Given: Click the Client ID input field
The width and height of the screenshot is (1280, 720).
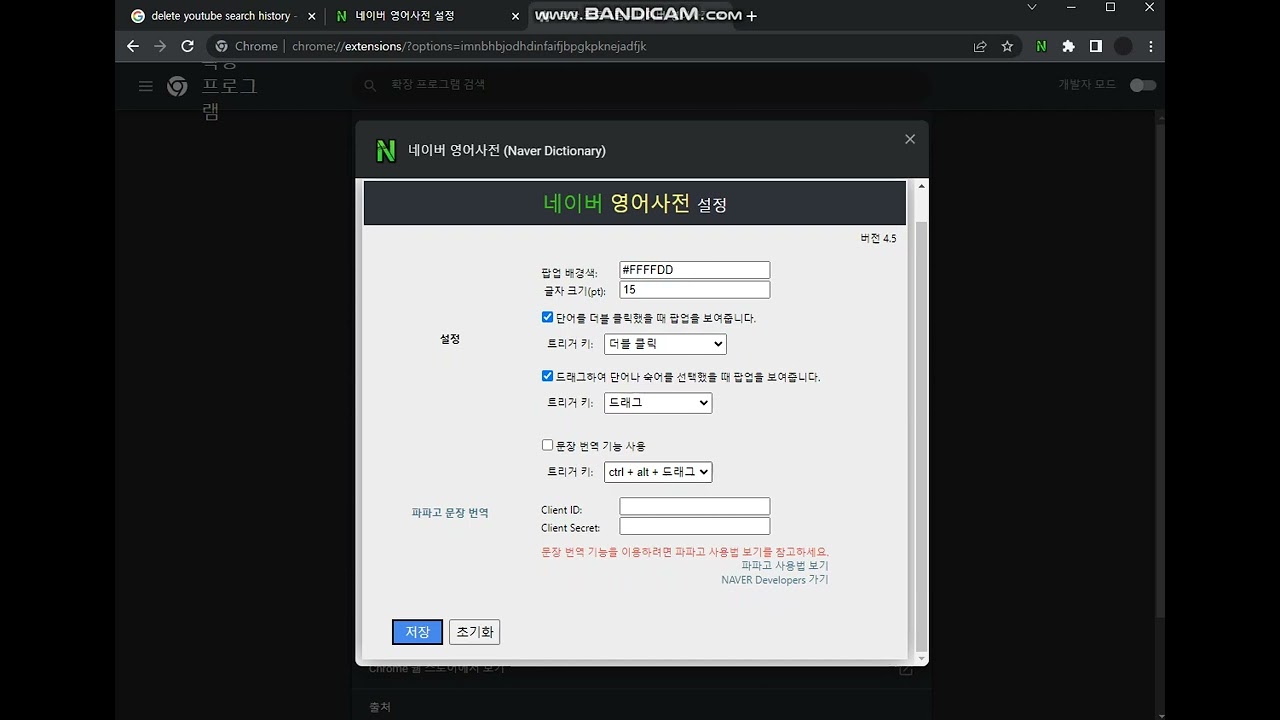Looking at the screenshot, I should [695, 507].
